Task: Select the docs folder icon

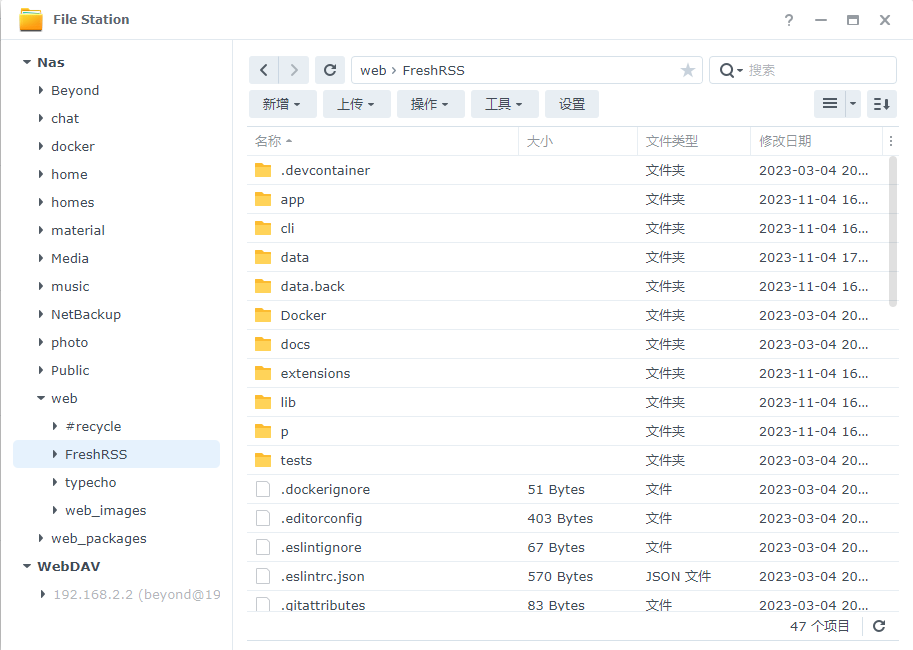Action: click(263, 344)
